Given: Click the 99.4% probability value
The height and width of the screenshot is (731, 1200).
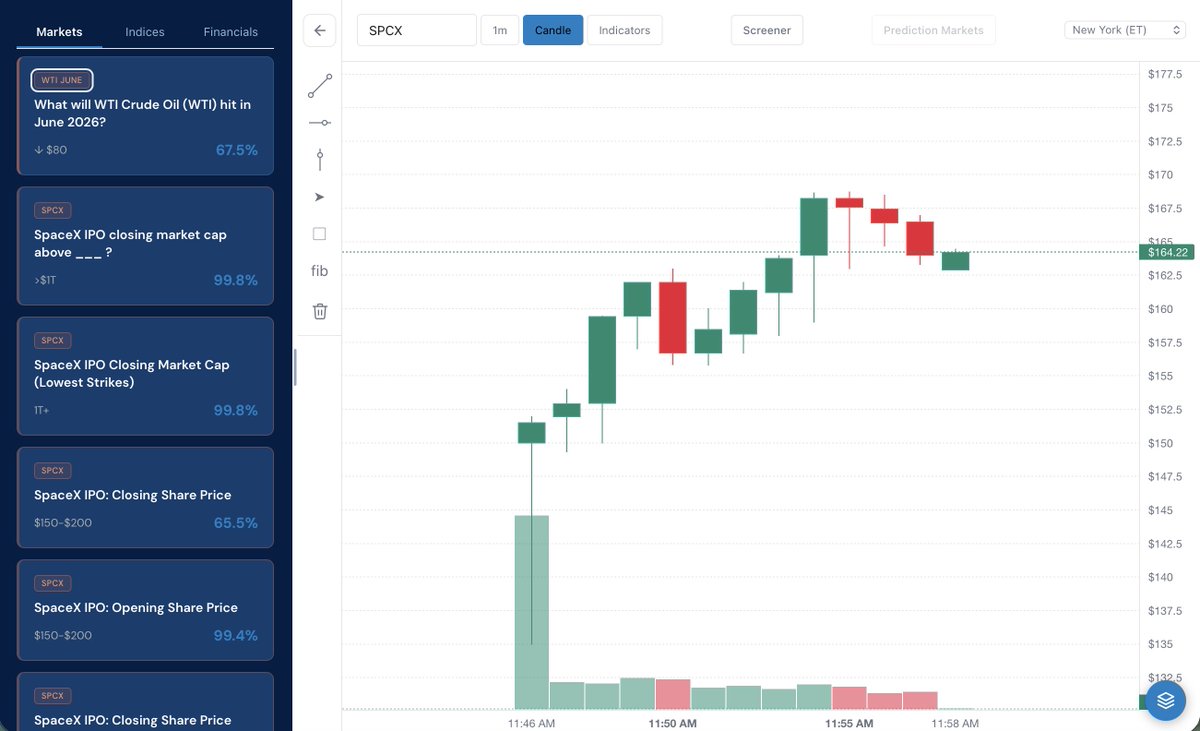Looking at the screenshot, I should (236, 635).
